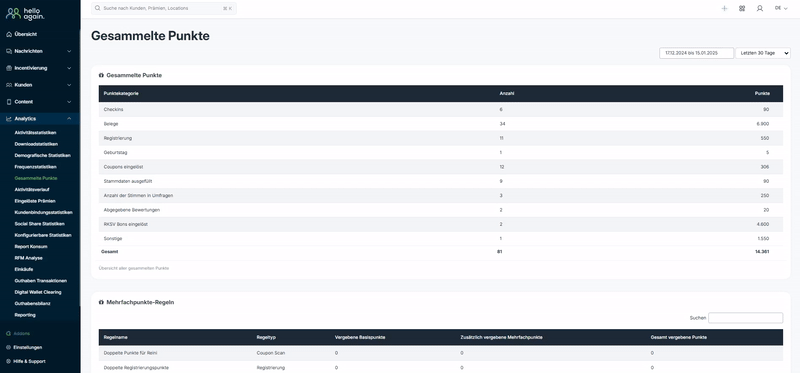Click the Doppelte Punkte für Reini row

pyautogui.click(x=441, y=353)
